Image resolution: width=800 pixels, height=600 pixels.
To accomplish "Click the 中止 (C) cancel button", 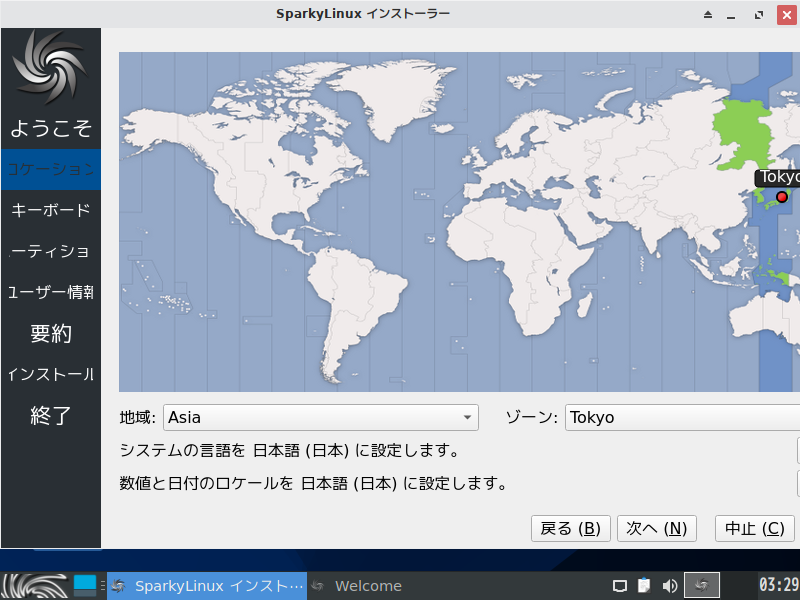I will (x=755, y=528).
